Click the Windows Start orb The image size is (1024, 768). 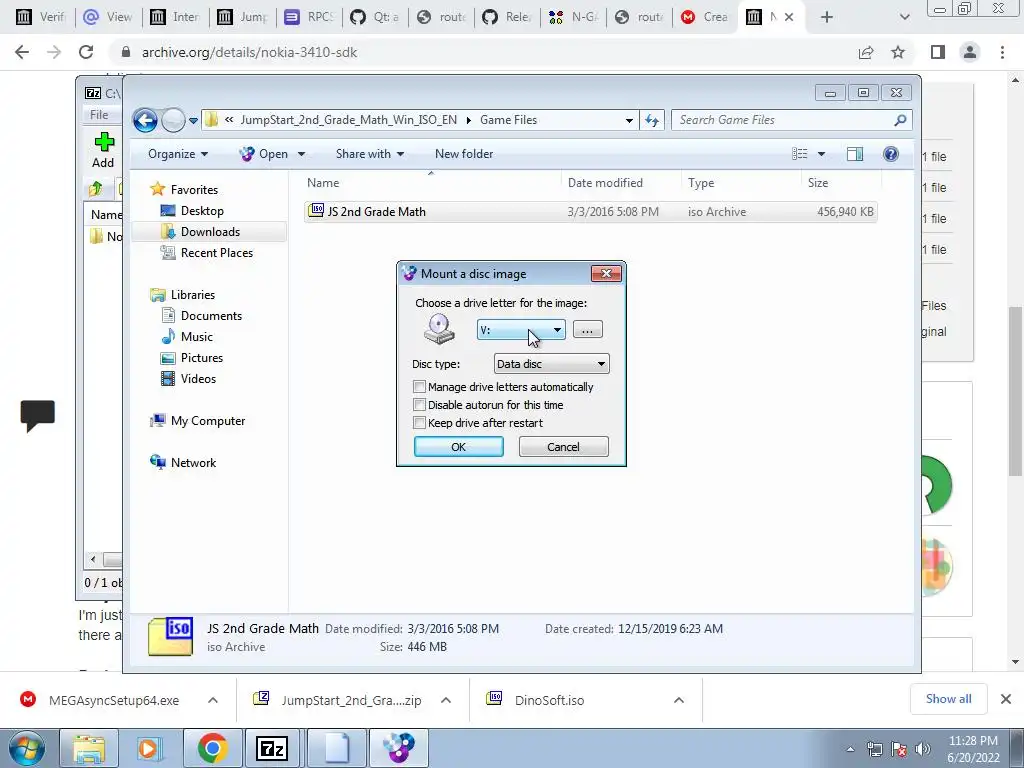pyautogui.click(x=26, y=748)
